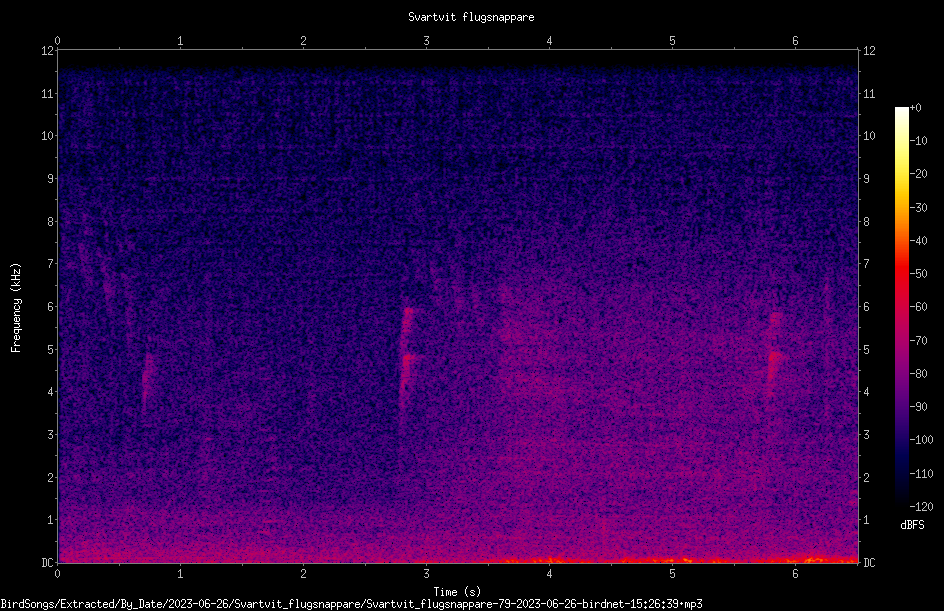Click the "12" tick on left frequency axis
The width and height of the screenshot is (944, 611).
(48, 51)
